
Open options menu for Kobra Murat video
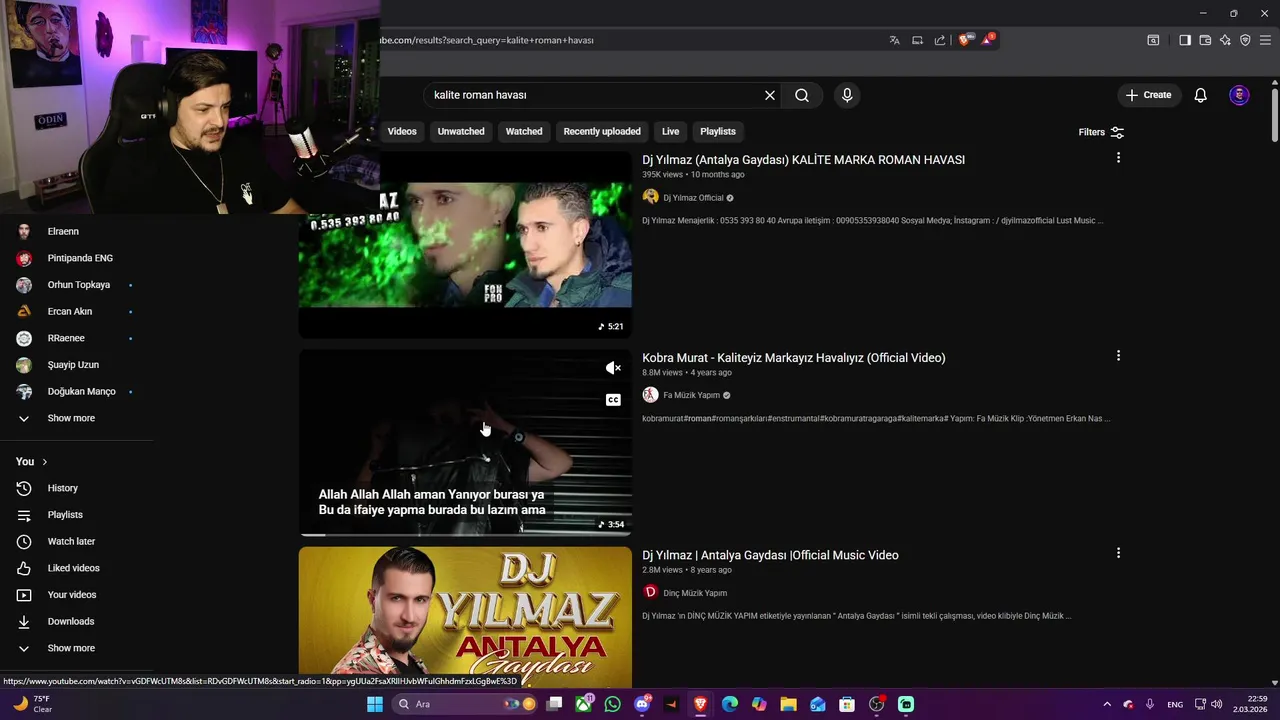pyautogui.click(x=1118, y=356)
